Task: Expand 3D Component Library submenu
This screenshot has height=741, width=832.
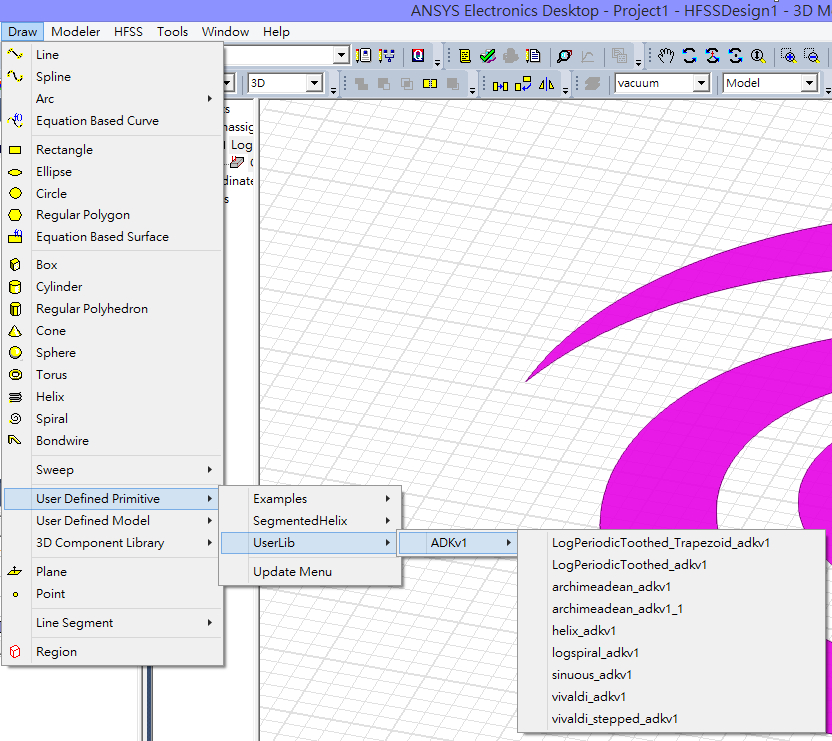Action: click(x=112, y=542)
